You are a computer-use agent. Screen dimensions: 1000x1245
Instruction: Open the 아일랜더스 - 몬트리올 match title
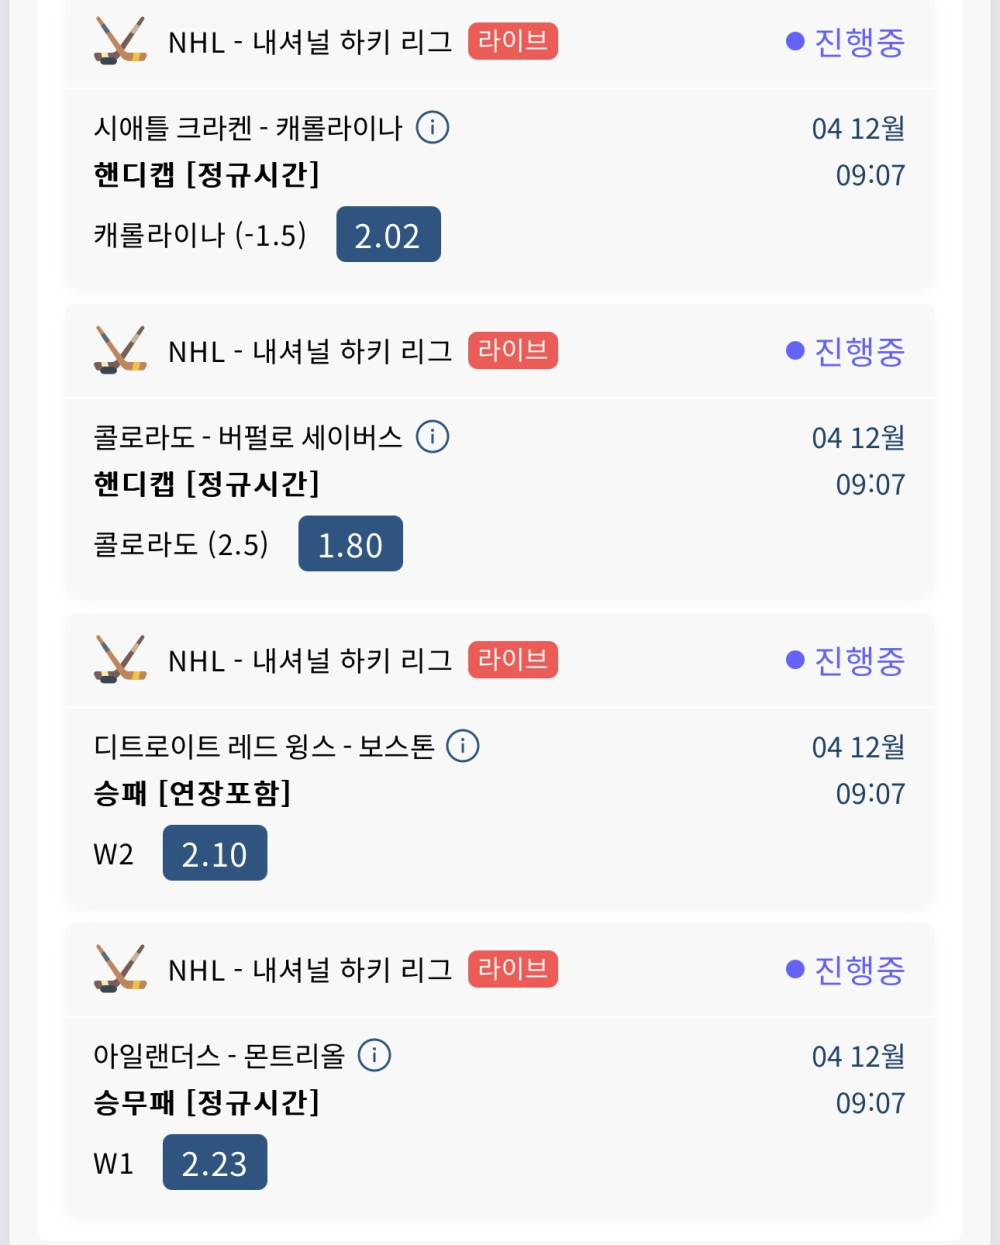tap(219, 1055)
